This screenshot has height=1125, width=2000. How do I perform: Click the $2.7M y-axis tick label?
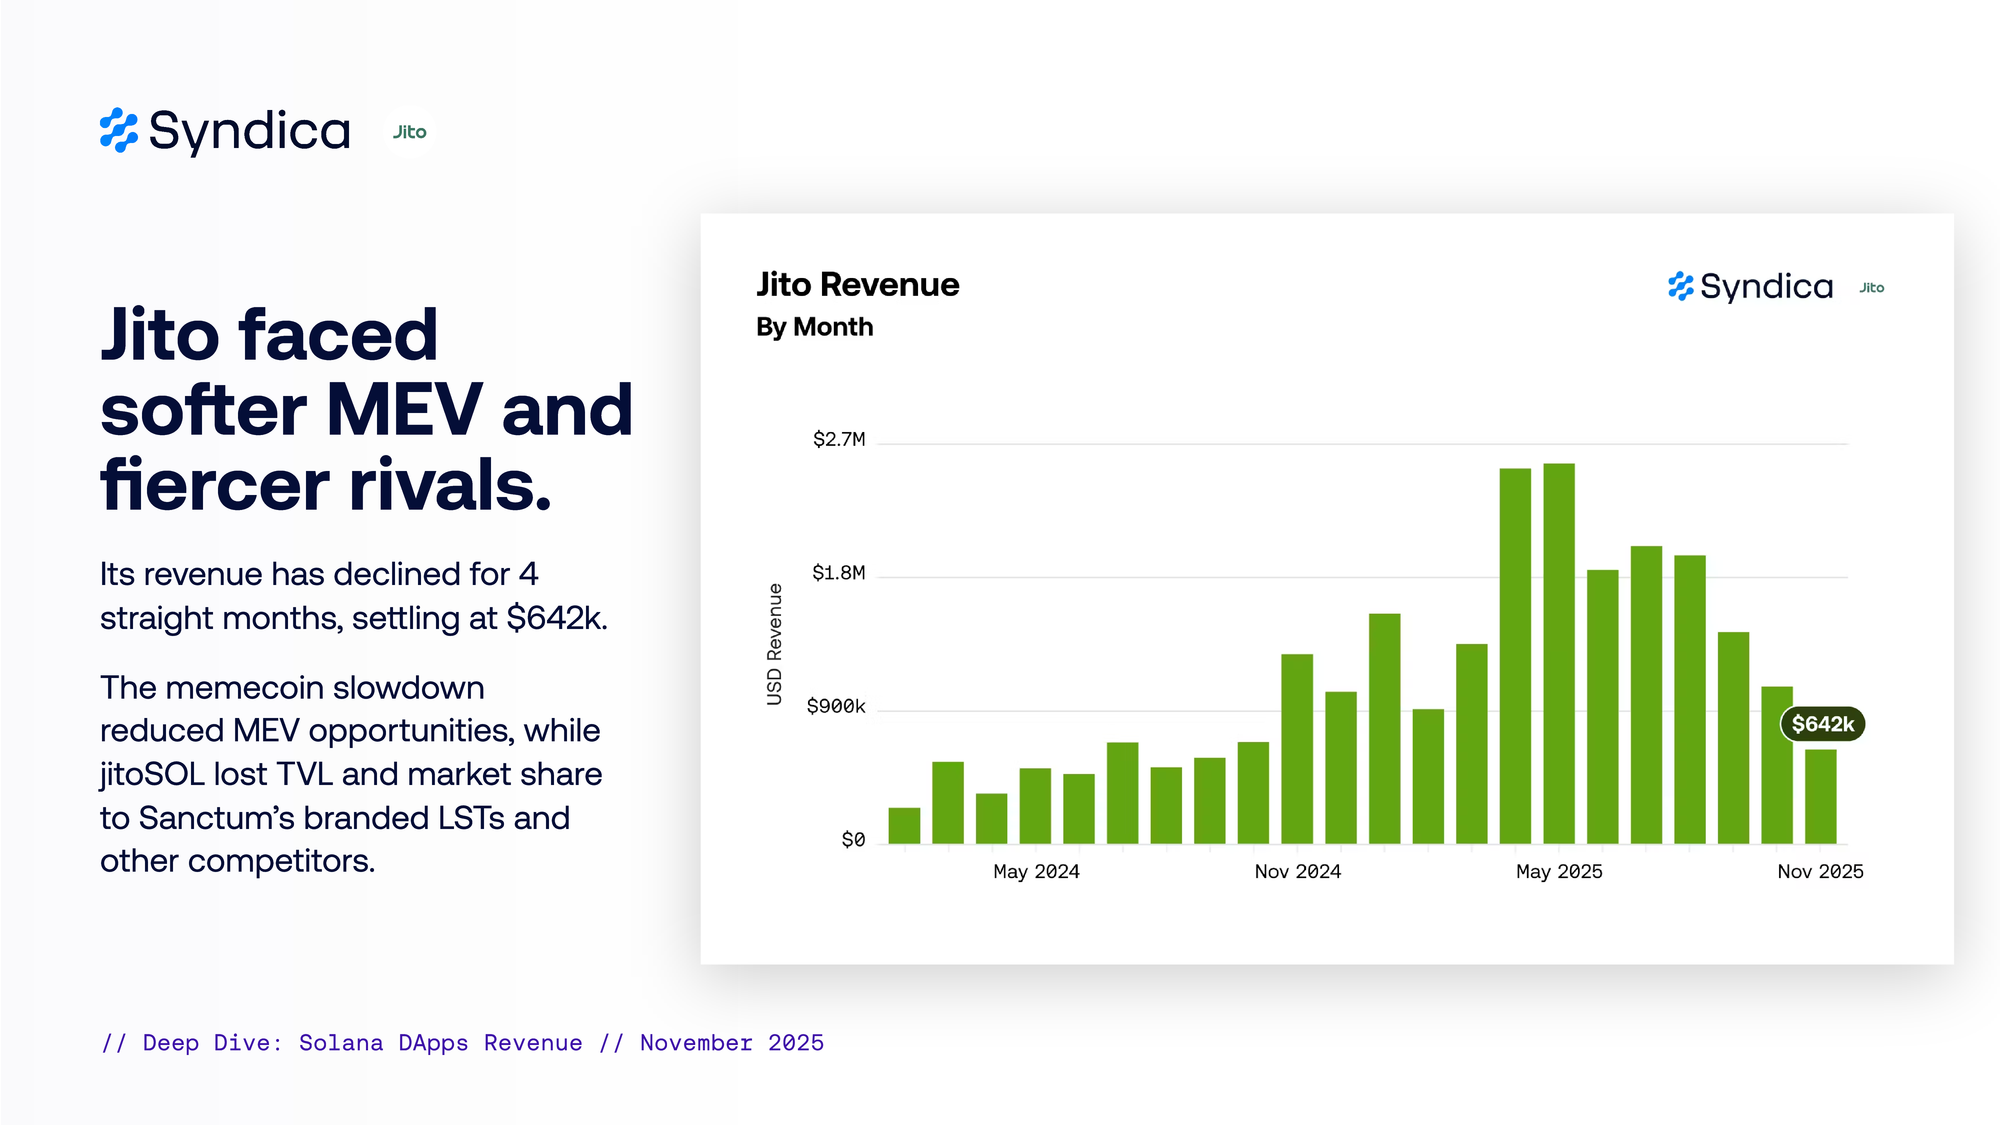click(x=838, y=440)
